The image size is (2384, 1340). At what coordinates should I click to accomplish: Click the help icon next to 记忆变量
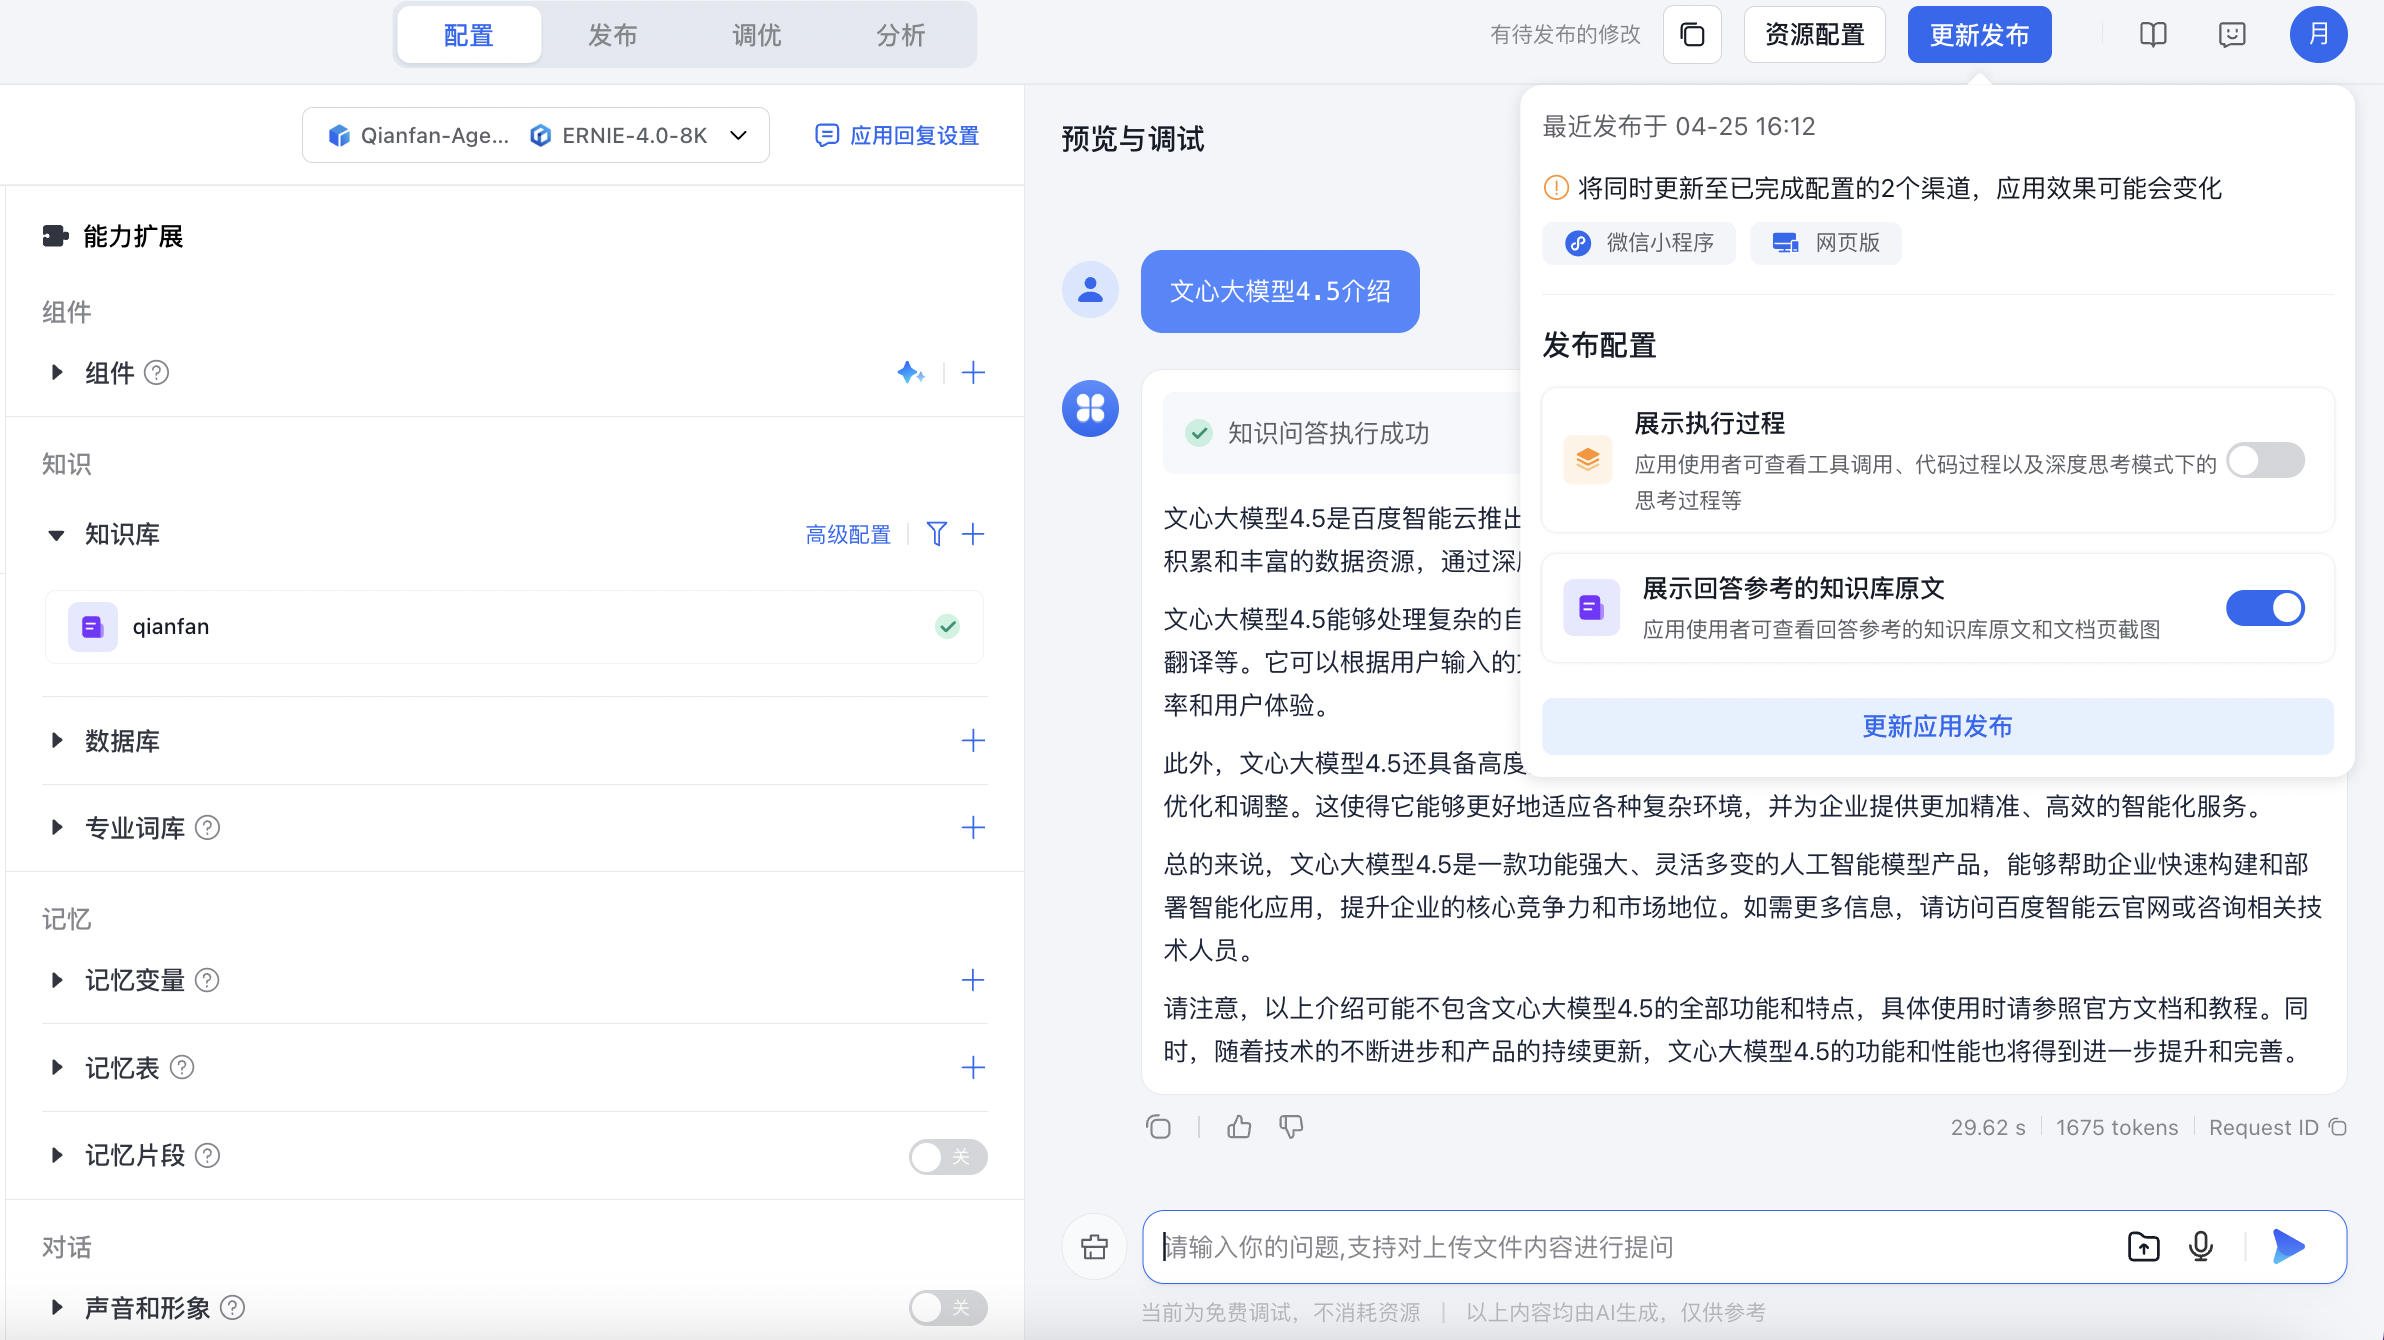tap(207, 980)
